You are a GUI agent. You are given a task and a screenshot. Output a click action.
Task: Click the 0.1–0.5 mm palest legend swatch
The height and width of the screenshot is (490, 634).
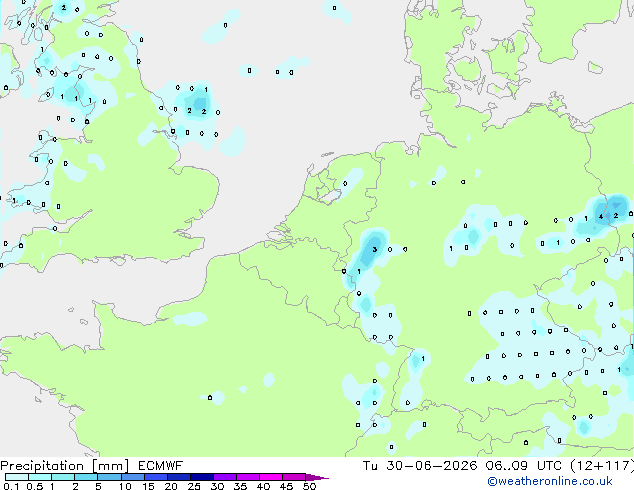click(17, 477)
